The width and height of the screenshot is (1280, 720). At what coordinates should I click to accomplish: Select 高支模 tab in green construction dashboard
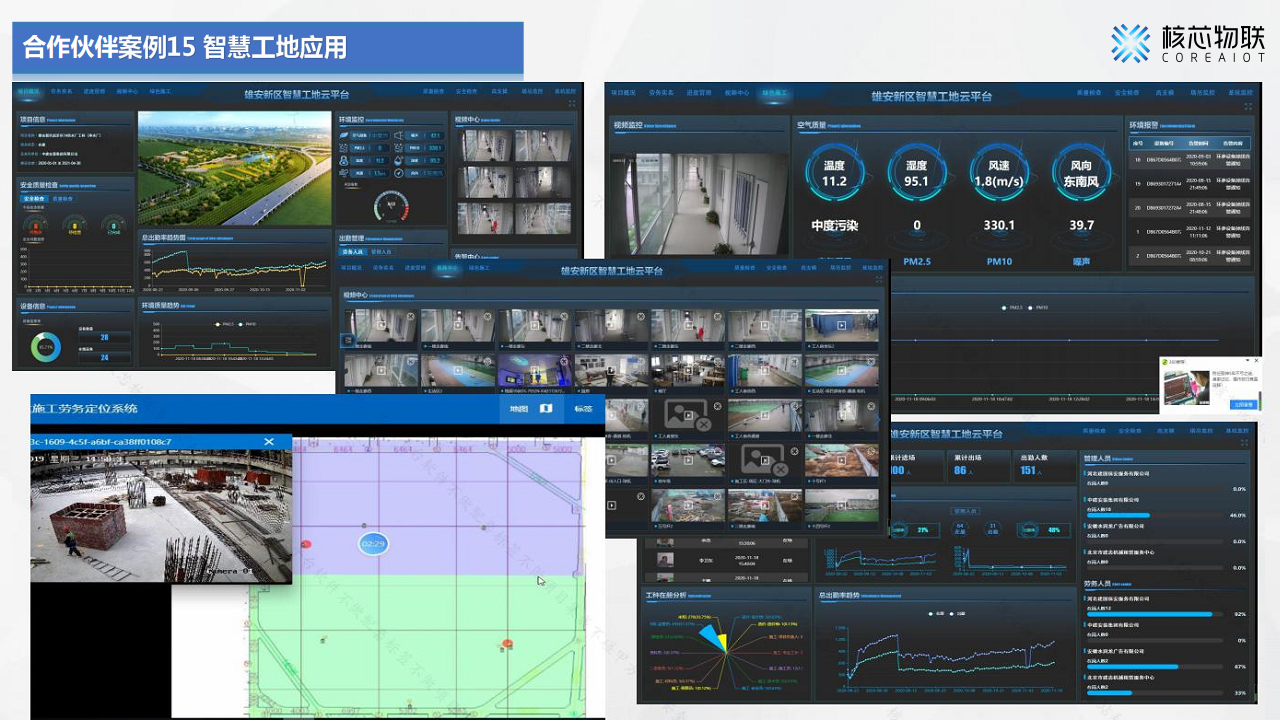point(1164,92)
